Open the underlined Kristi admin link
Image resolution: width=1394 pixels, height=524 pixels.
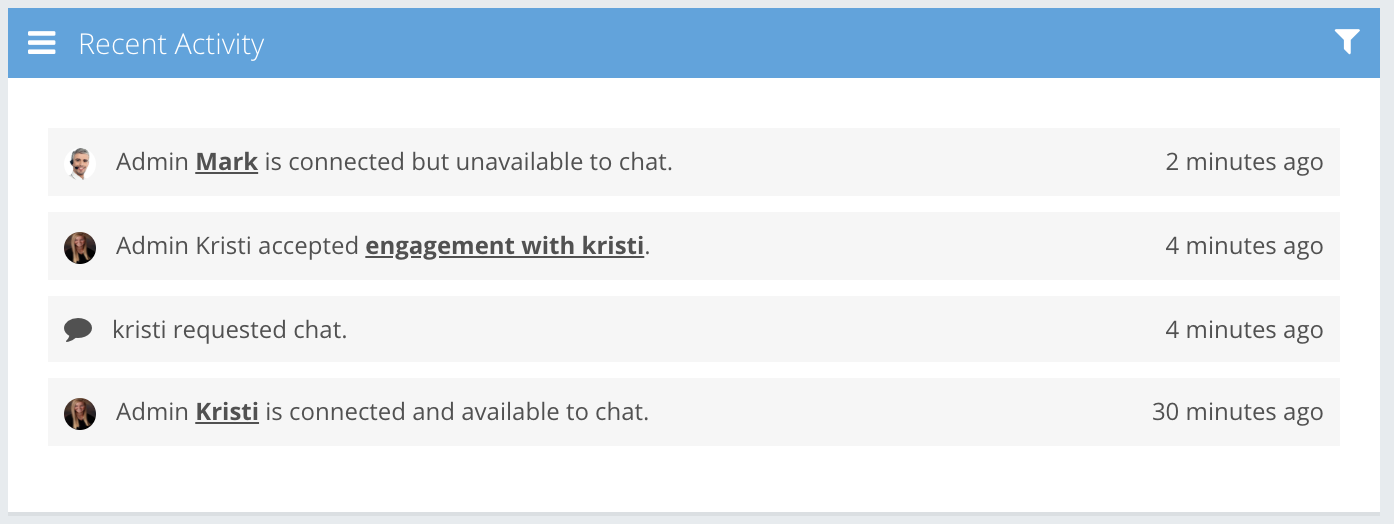[x=227, y=412]
